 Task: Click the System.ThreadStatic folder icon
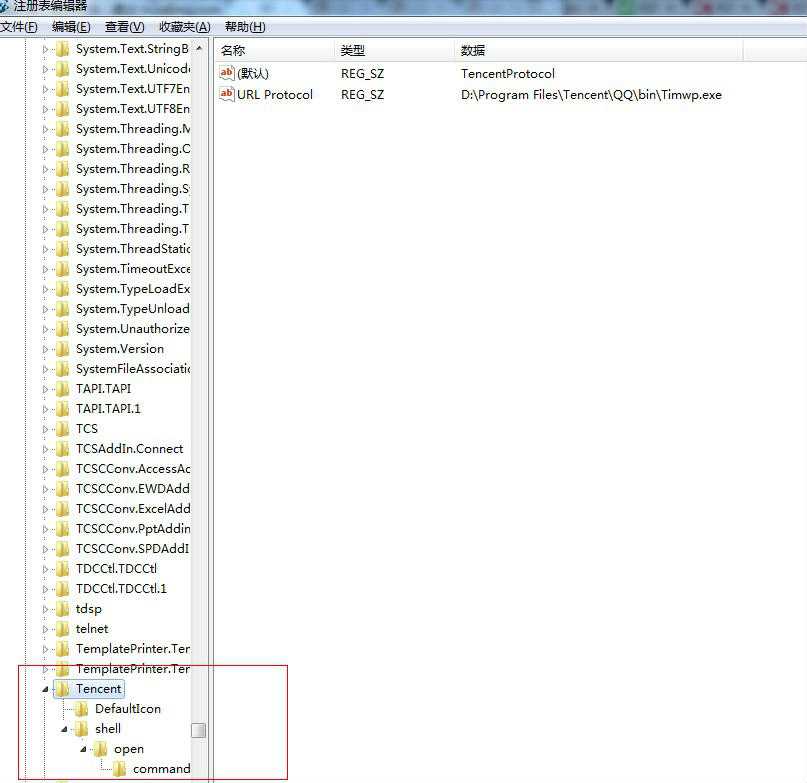pyautogui.click(x=62, y=249)
